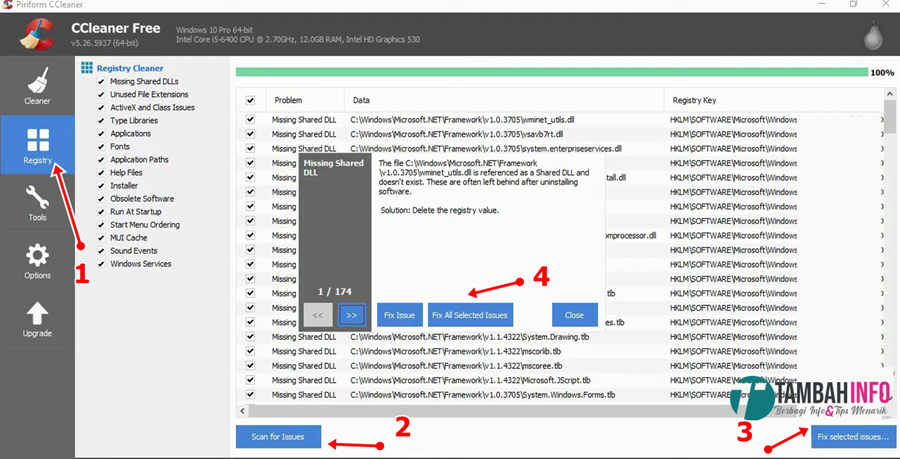Toggle Windows Services checkbox
The image size is (900, 459).
click(x=102, y=264)
